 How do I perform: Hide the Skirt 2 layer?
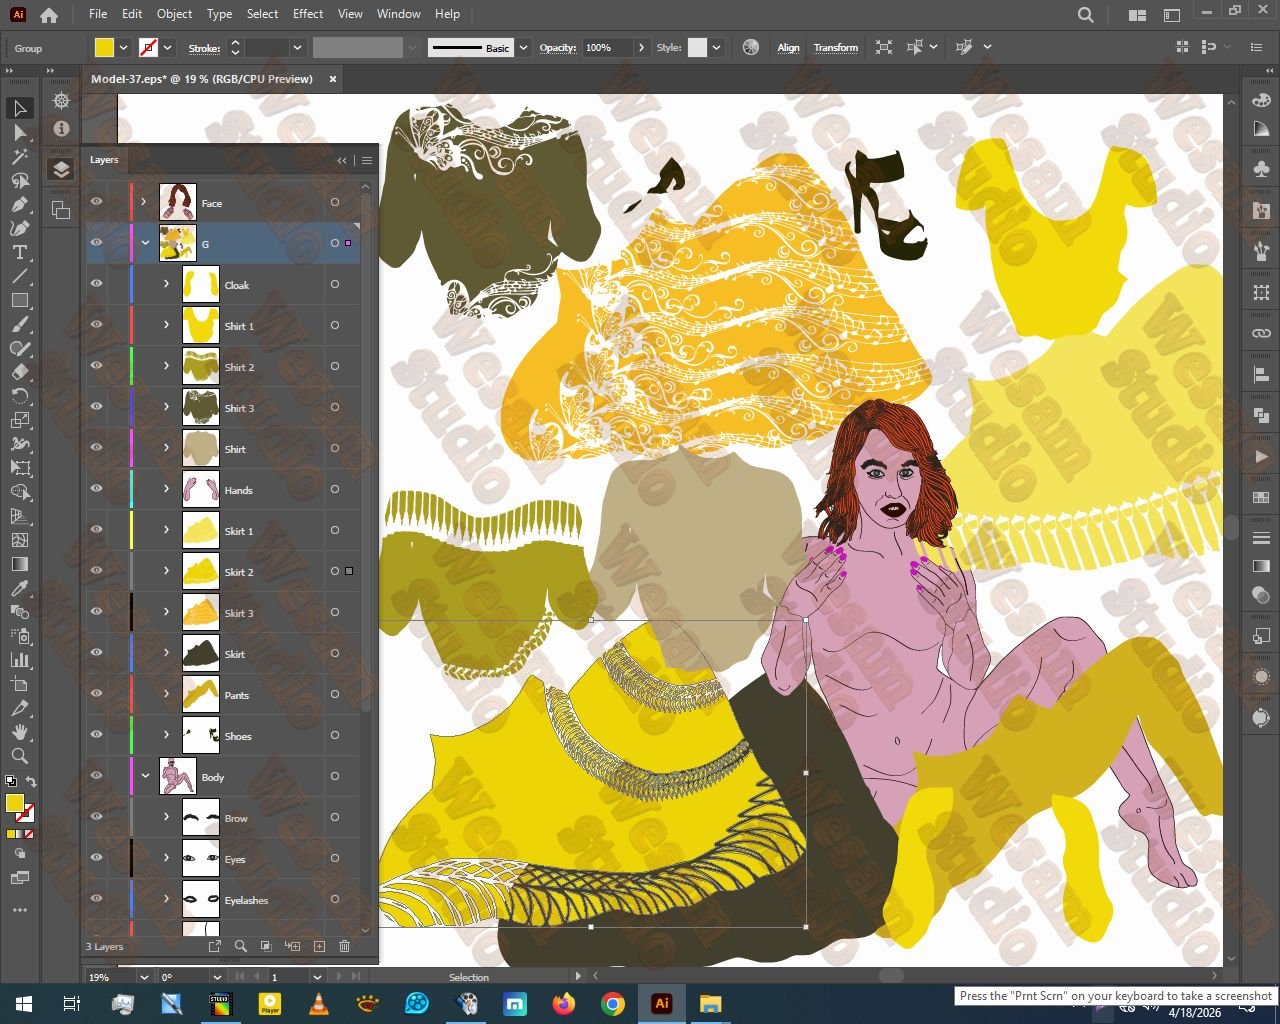[97, 571]
